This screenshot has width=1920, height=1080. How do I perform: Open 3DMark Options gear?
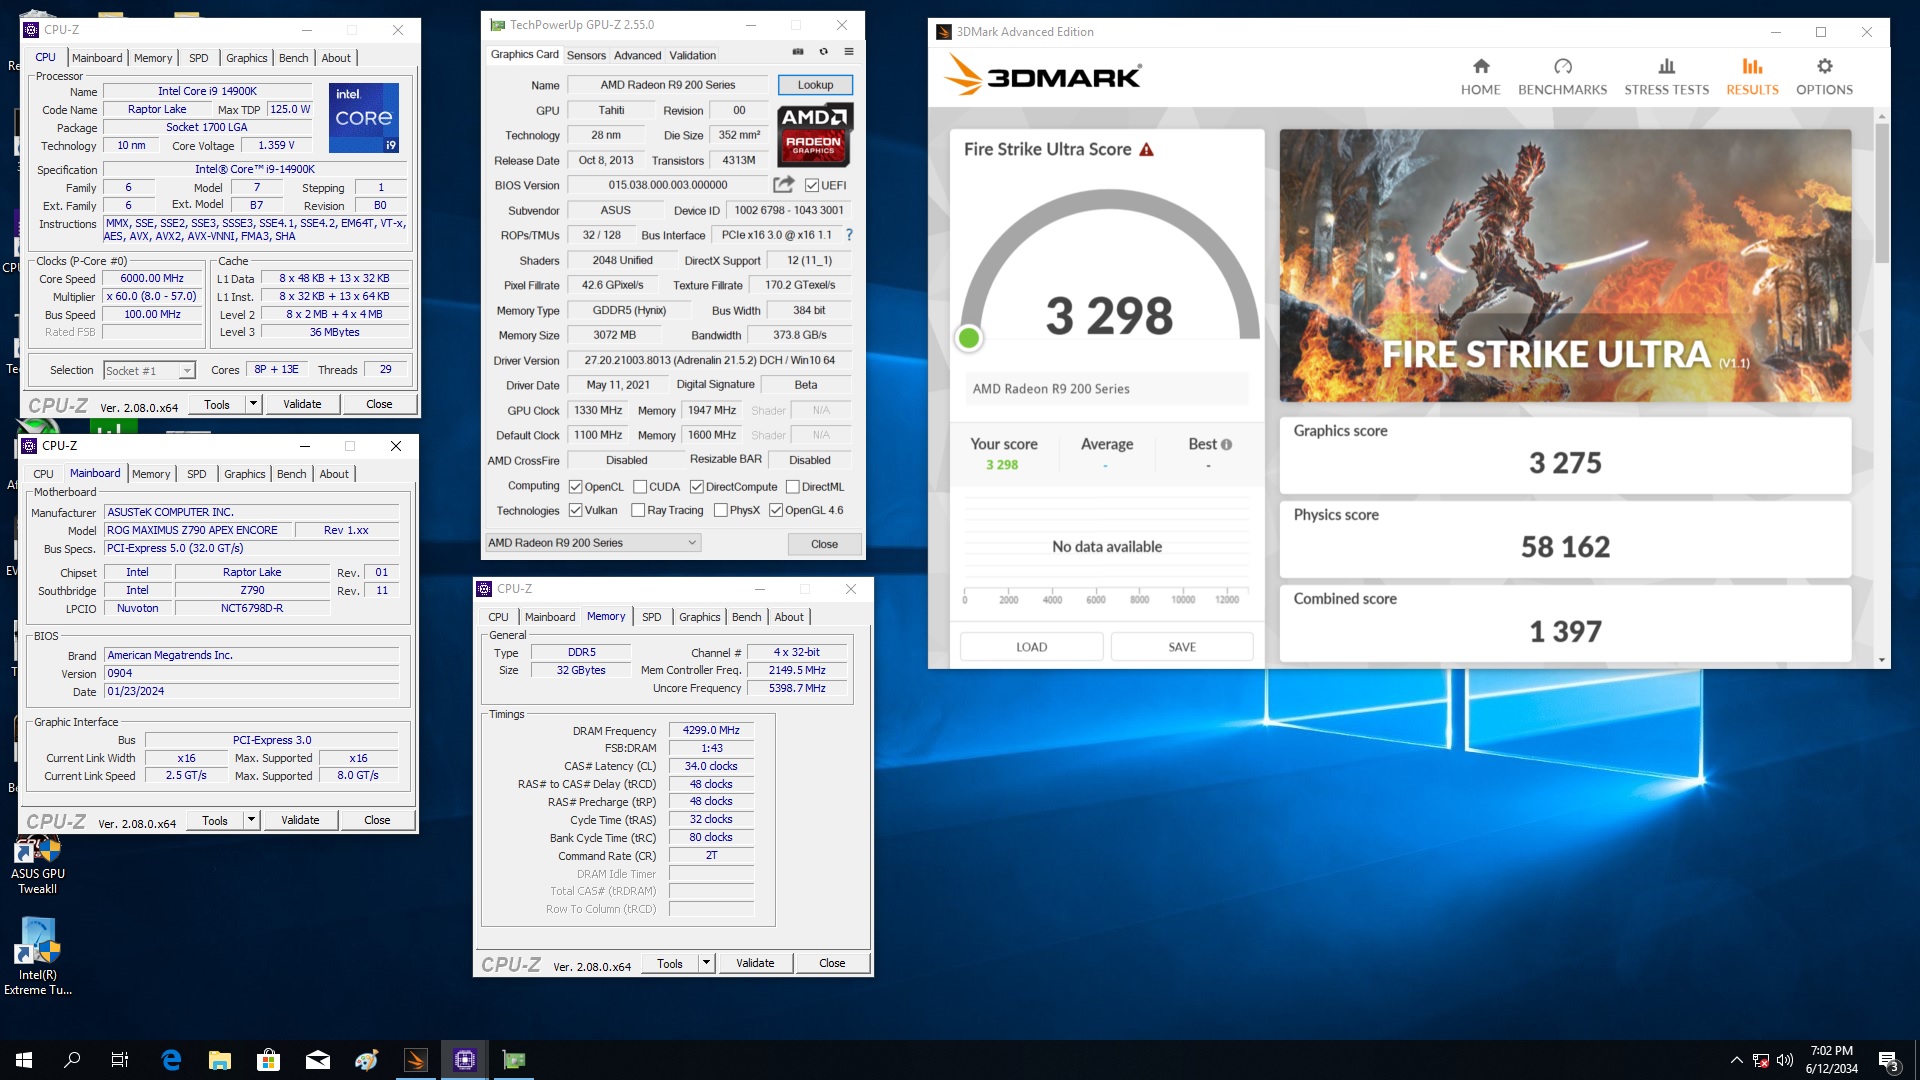1824,77
